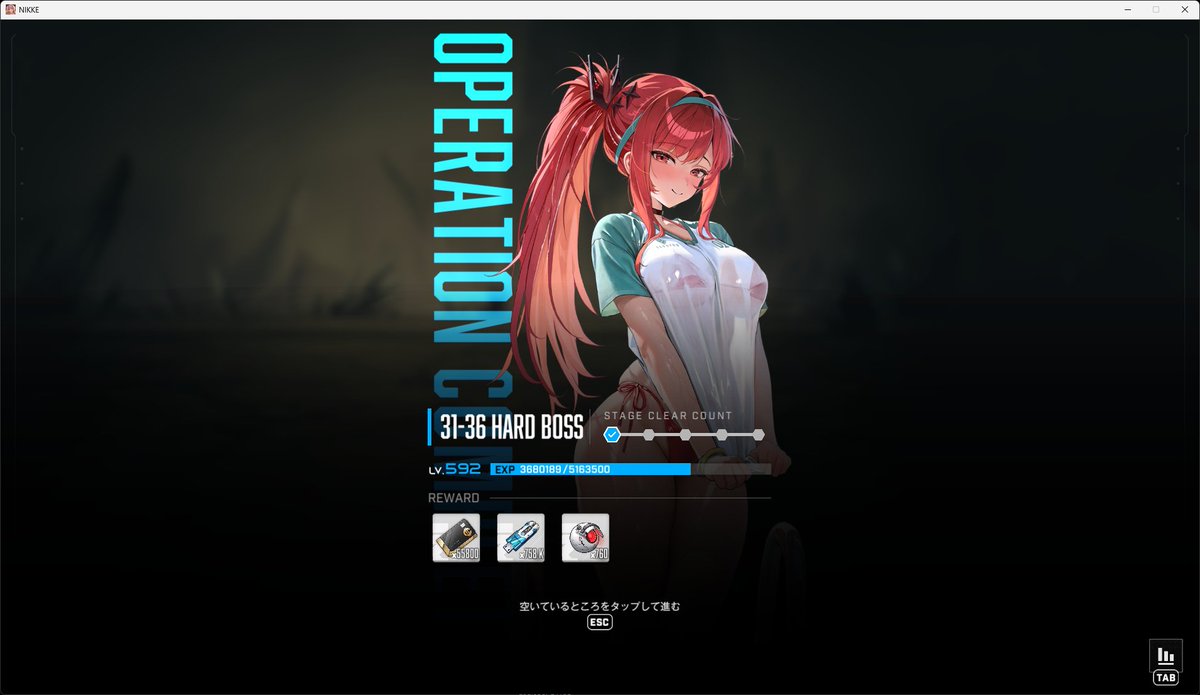This screenshot has height=695, width=1200.
Task: Click the blue EXP progress bar
Action: 630,469
